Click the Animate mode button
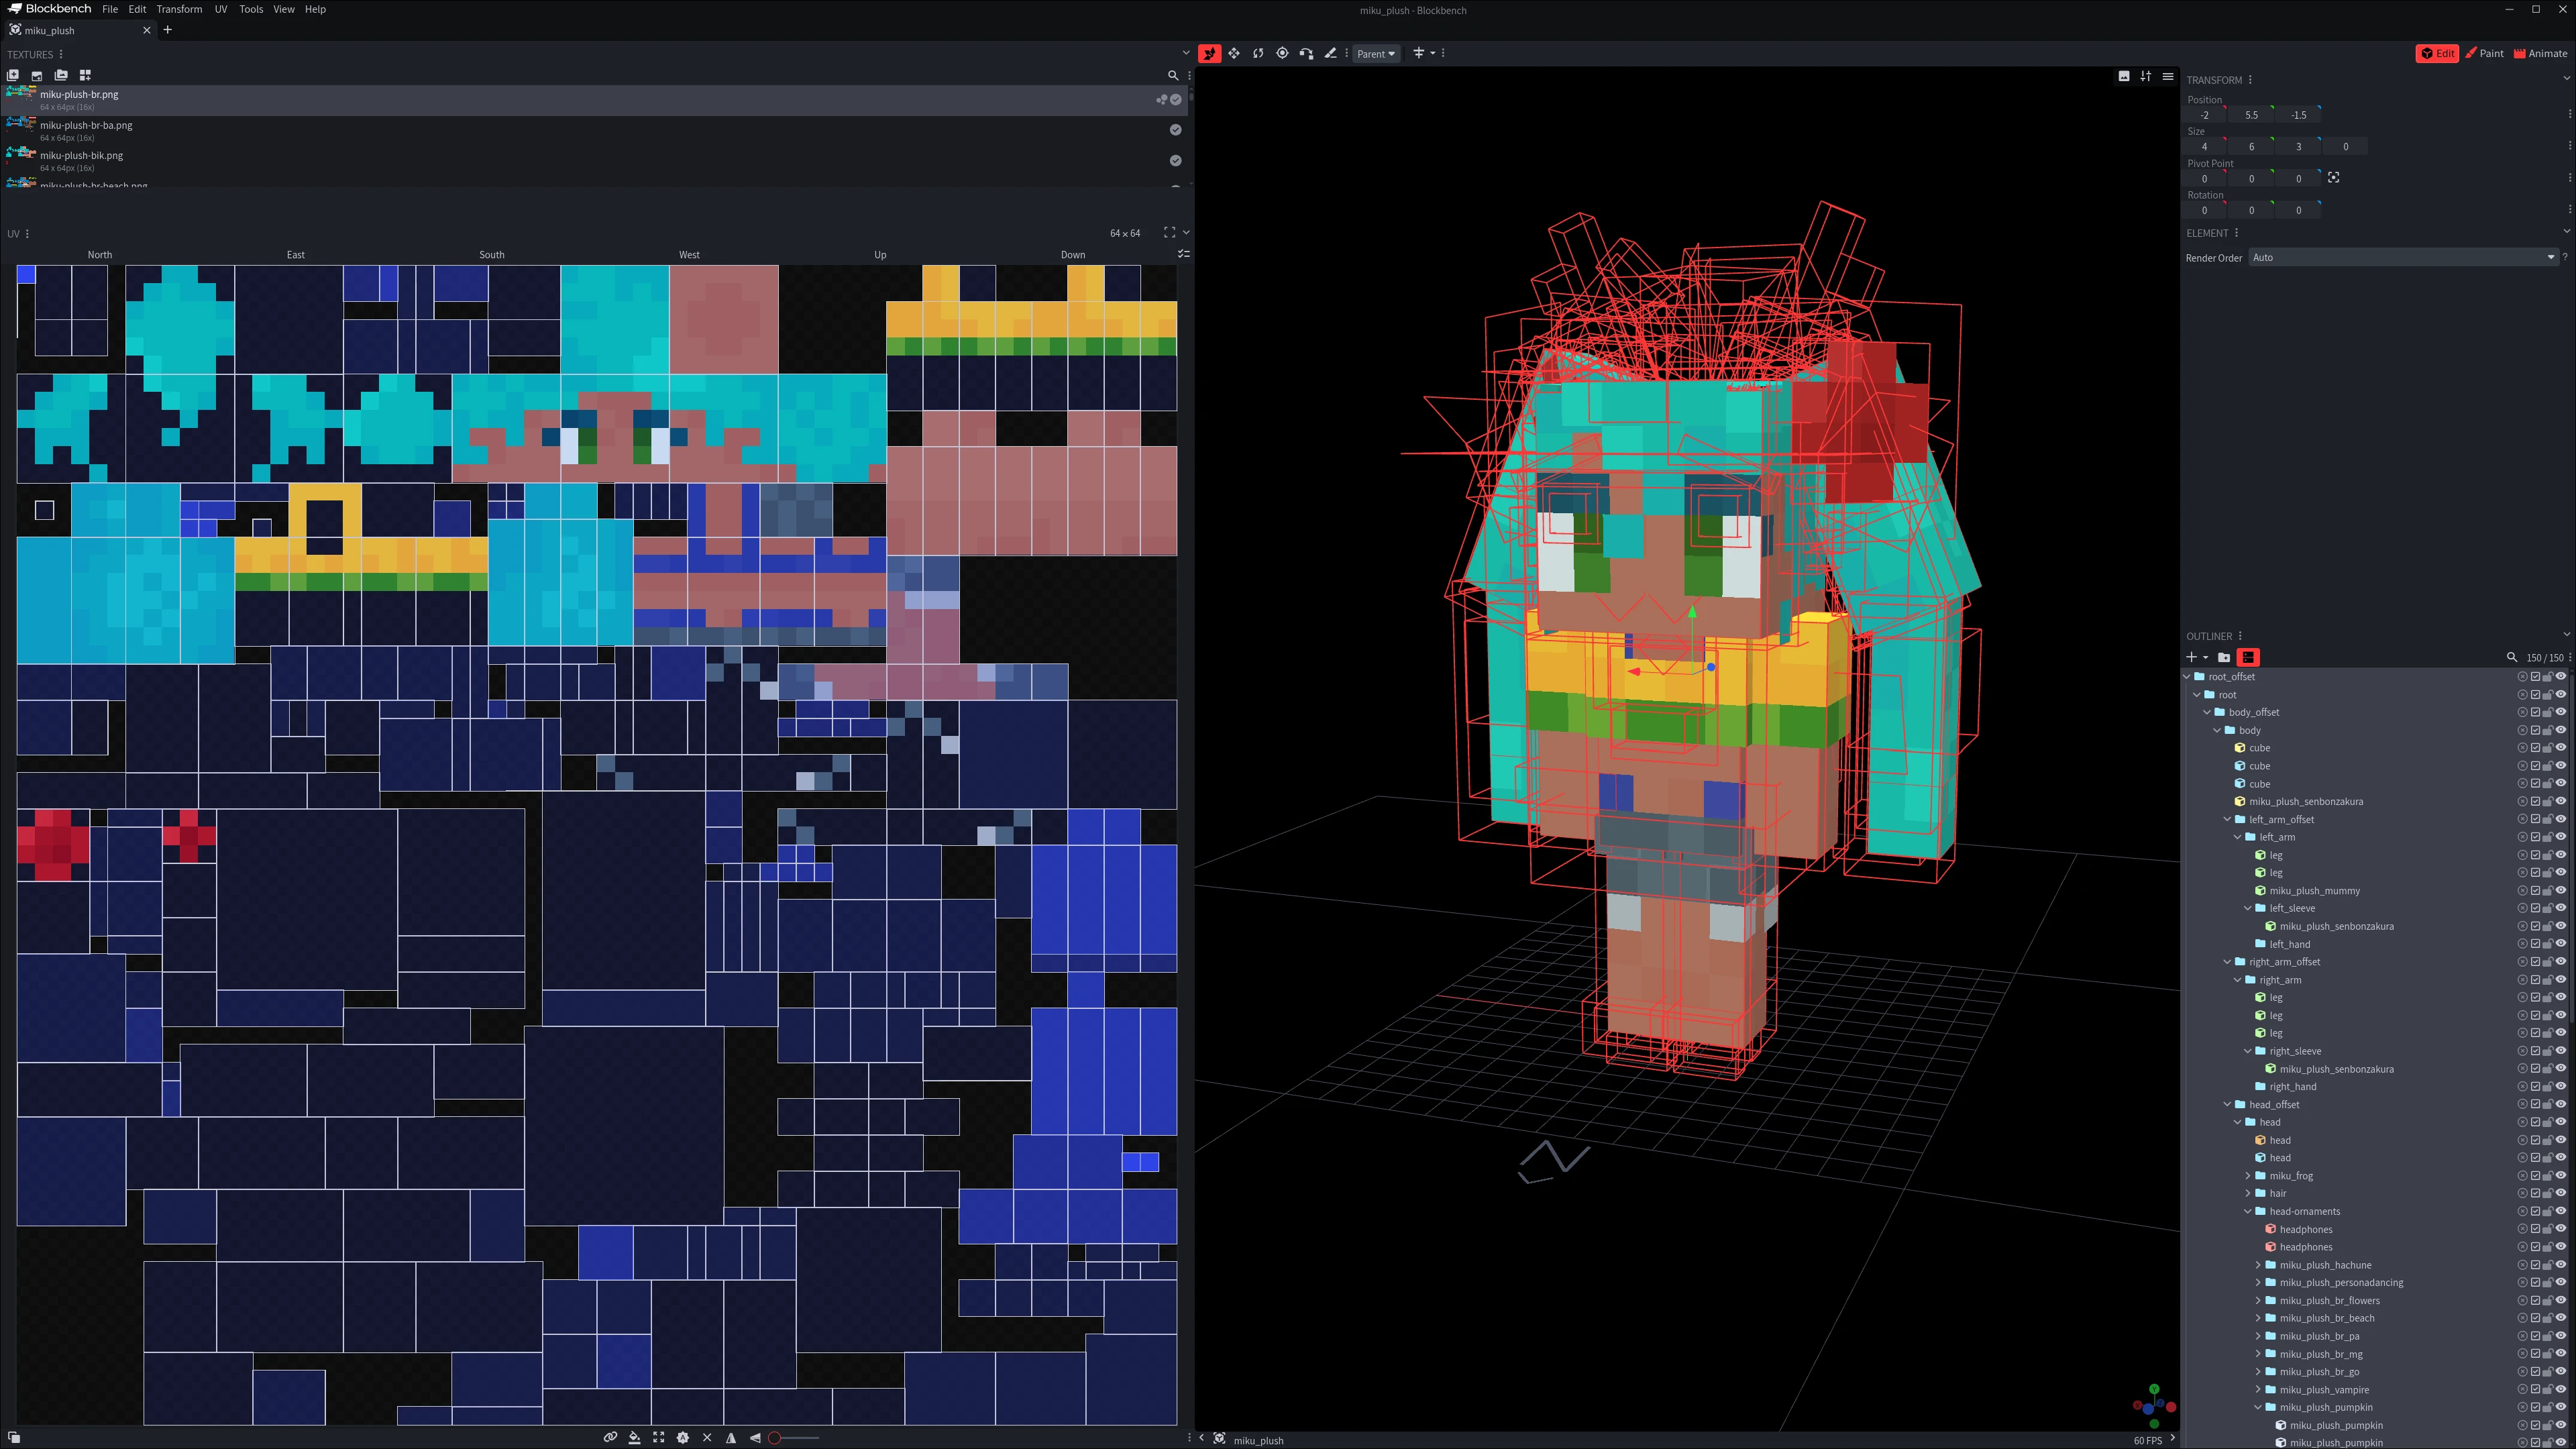2576x1449 pixels. pyautogui.click(x=2541, y=53)
